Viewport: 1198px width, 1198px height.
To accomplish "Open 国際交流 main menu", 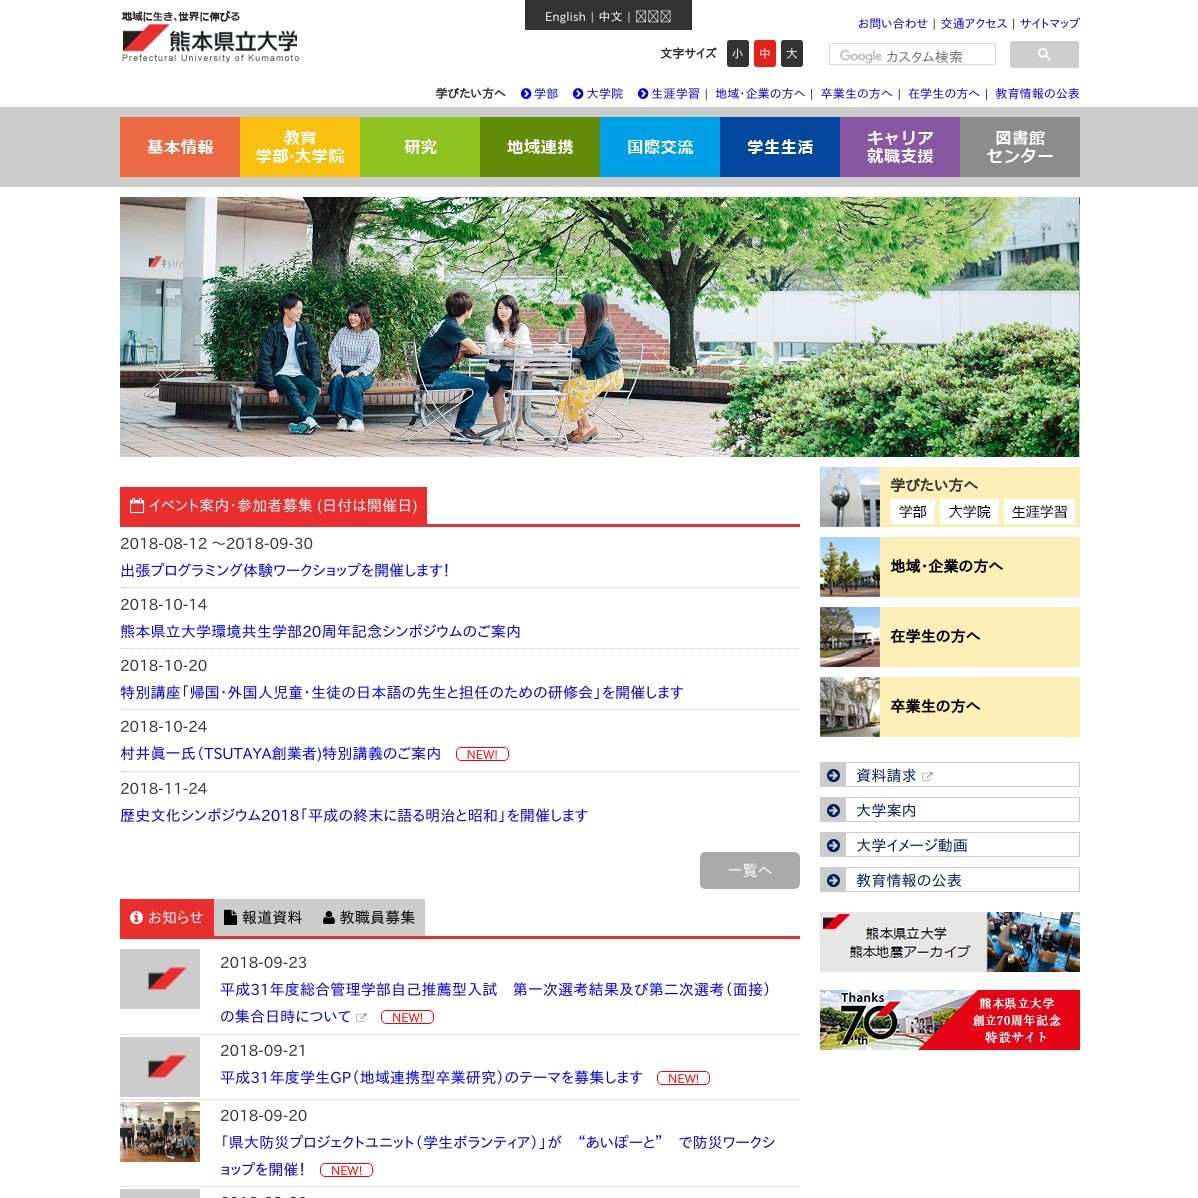I will pyautogui.click(x=659, y=147).
